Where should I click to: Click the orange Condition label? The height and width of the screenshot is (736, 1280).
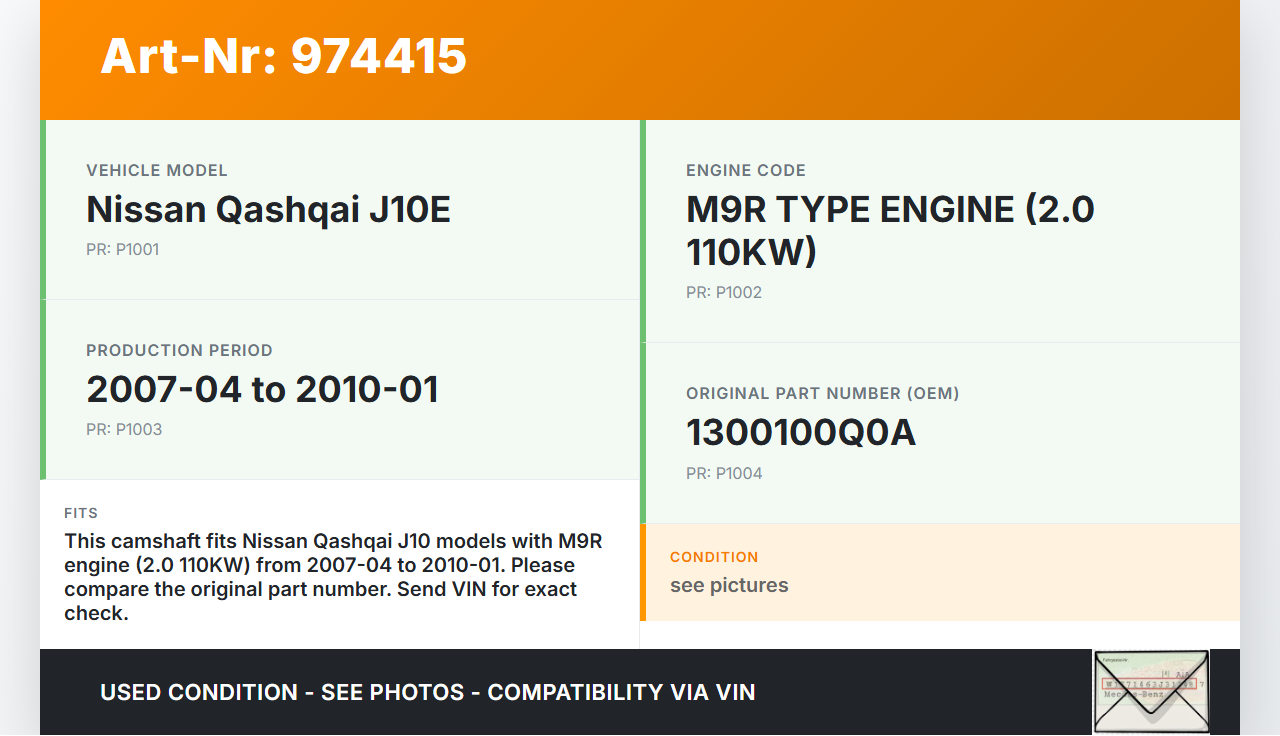point(714,557)
